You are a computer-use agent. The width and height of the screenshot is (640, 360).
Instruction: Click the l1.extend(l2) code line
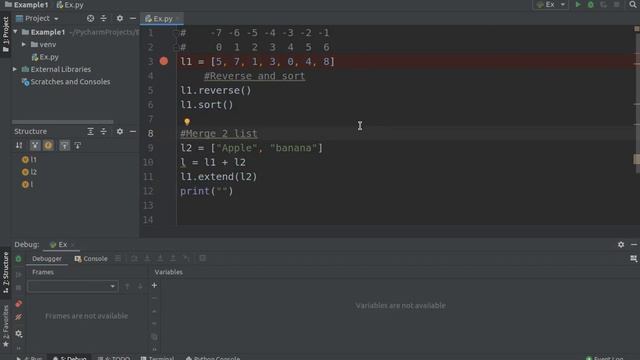point(219,177)
